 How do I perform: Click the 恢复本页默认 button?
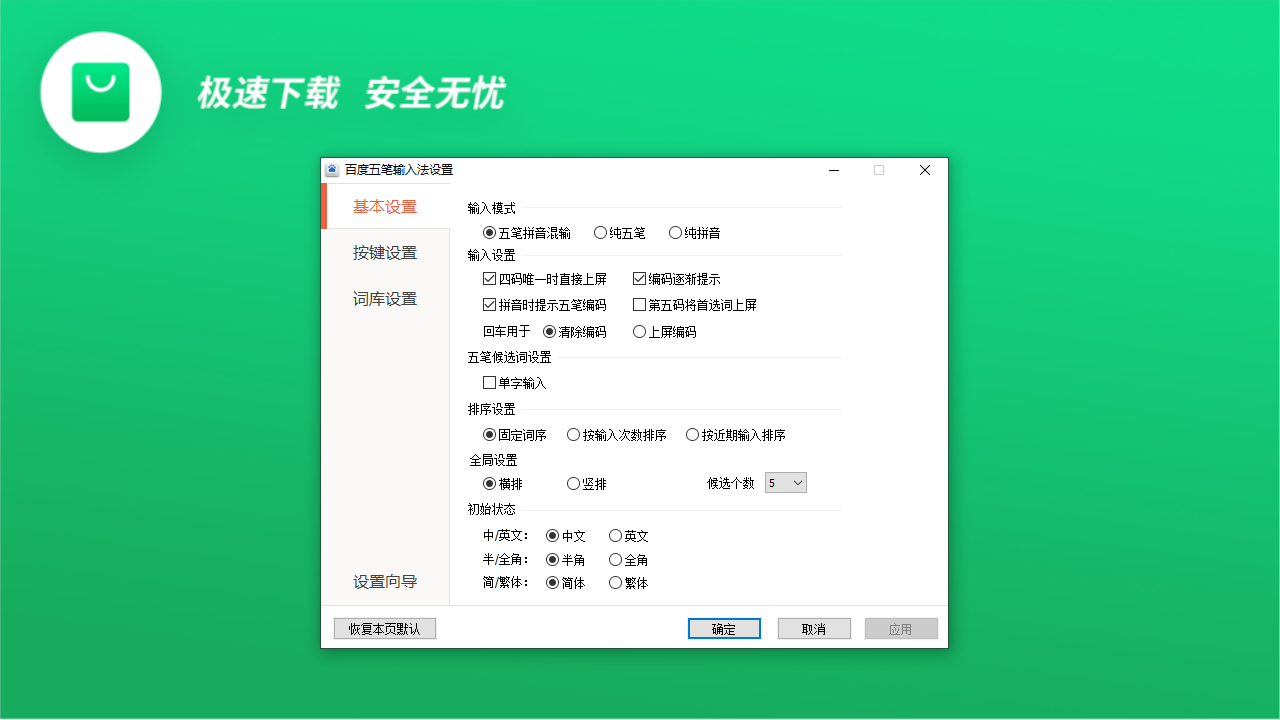(x=385, y=627)
